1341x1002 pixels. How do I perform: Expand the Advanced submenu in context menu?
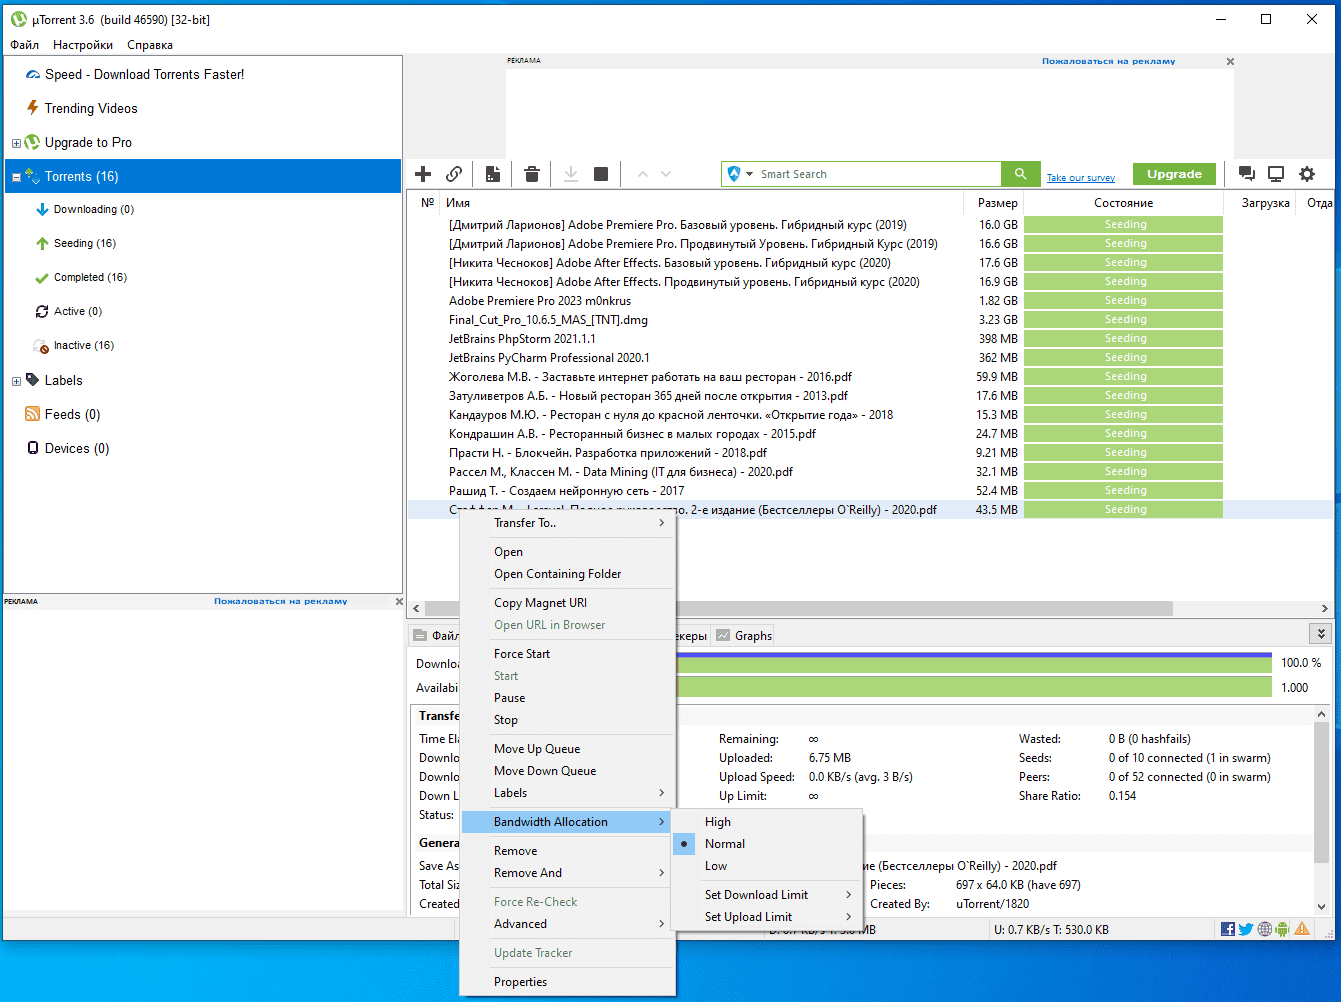pyautogui.click(x=568, y=924)
